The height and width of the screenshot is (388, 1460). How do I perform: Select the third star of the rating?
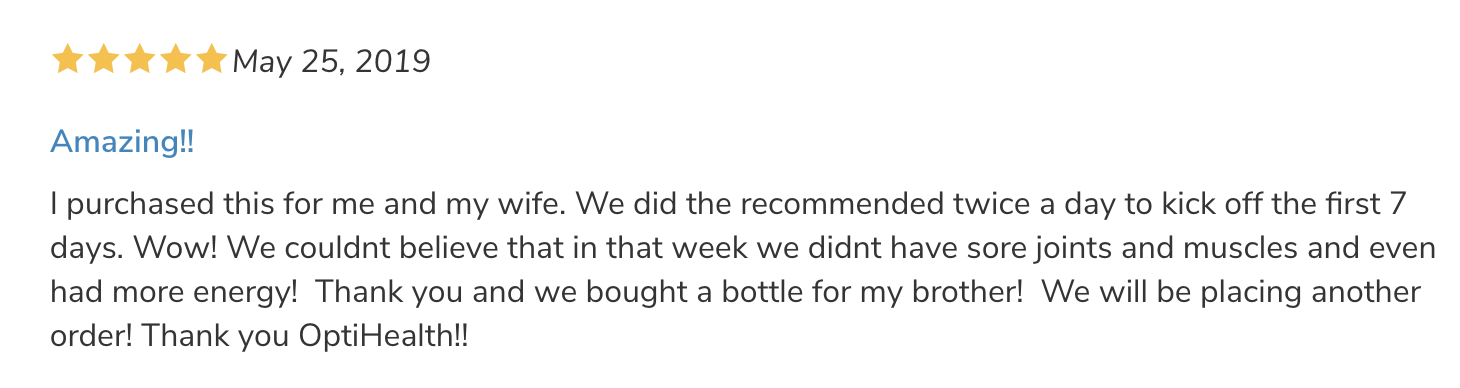pos(140,61)
